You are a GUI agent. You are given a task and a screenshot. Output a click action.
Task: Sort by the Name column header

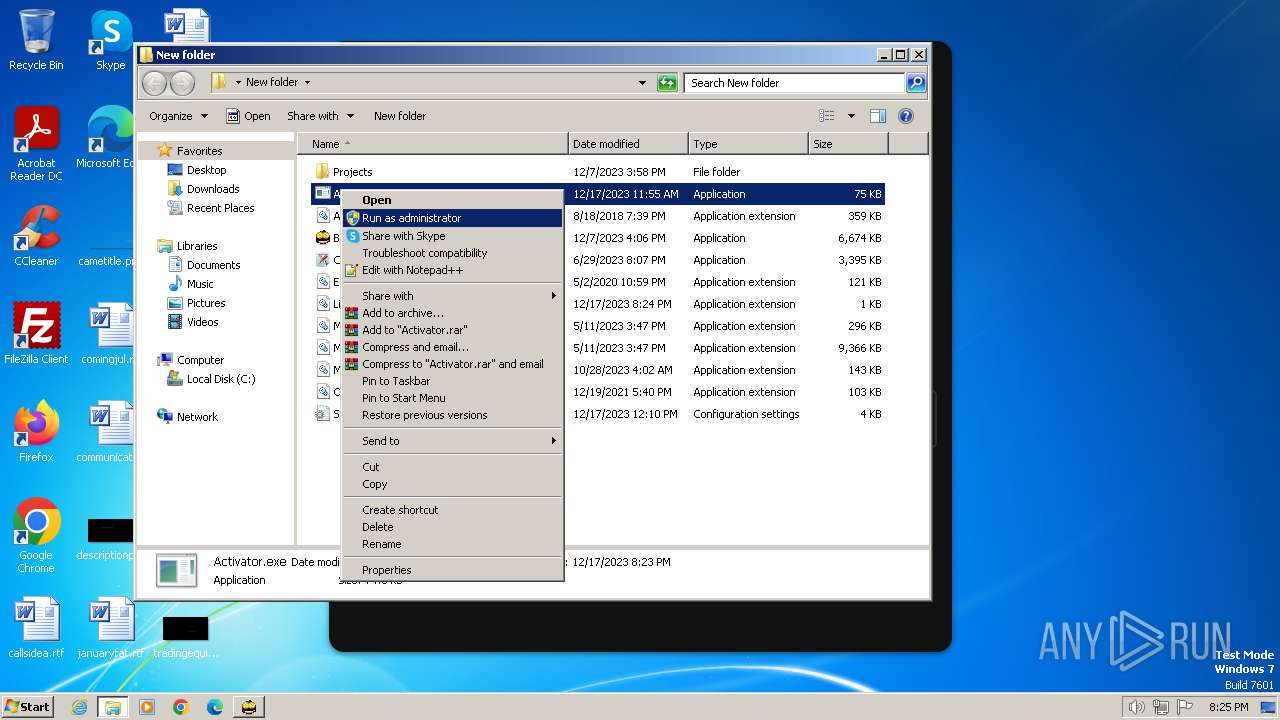[x=432, y=144]
